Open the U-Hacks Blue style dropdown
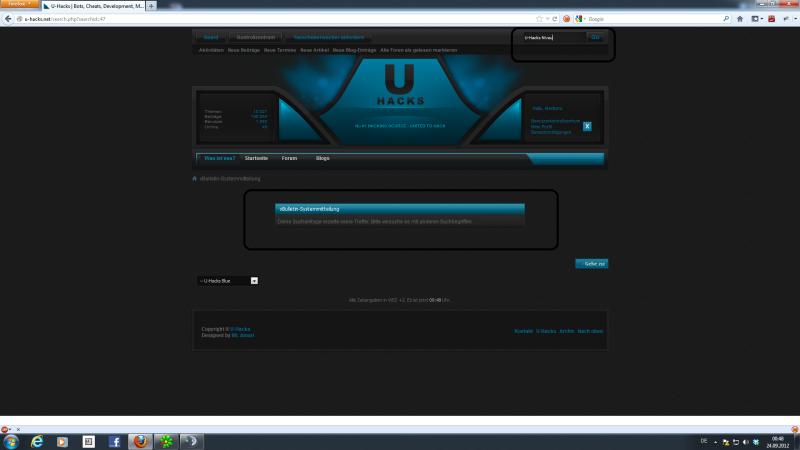Screen dimensions: 800x450 pyautogui.click(x=228, y=281)
